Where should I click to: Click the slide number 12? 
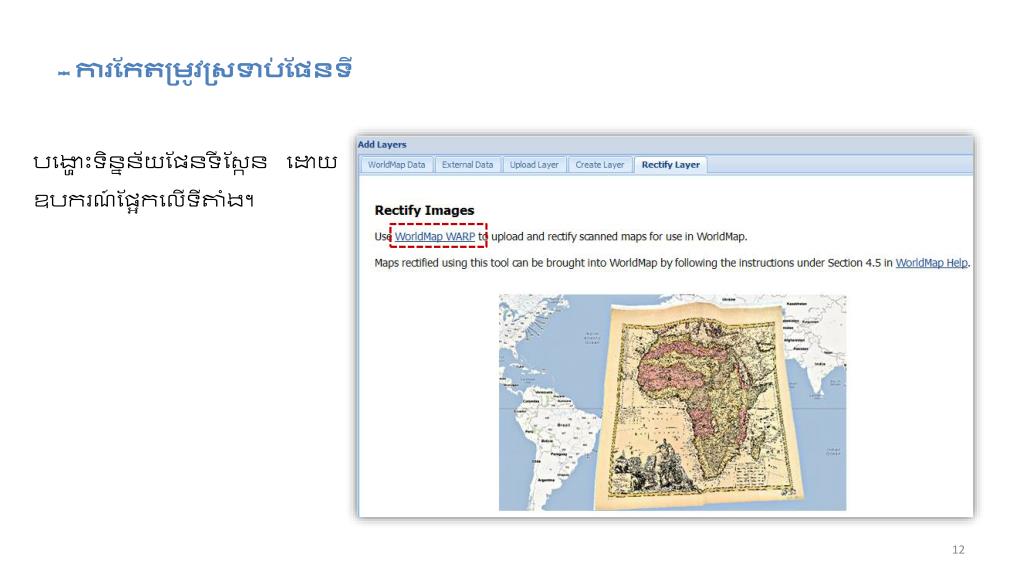[958, 550]
